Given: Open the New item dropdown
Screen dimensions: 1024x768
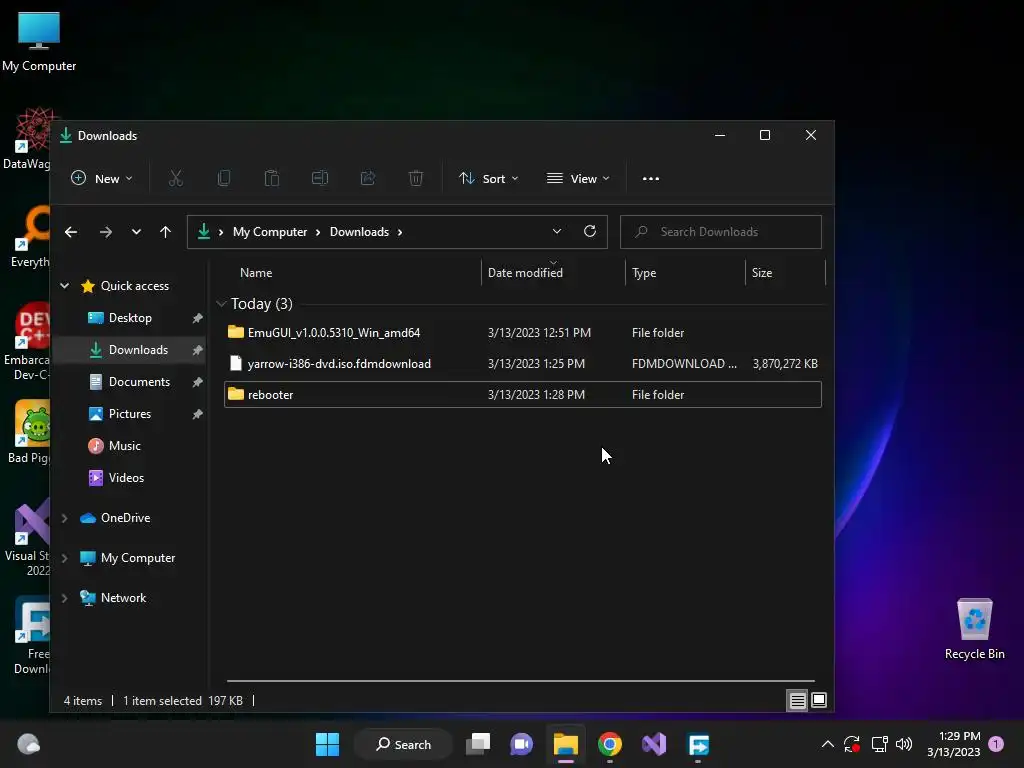Looking at the screenshot, I should (x=101, y=178).
